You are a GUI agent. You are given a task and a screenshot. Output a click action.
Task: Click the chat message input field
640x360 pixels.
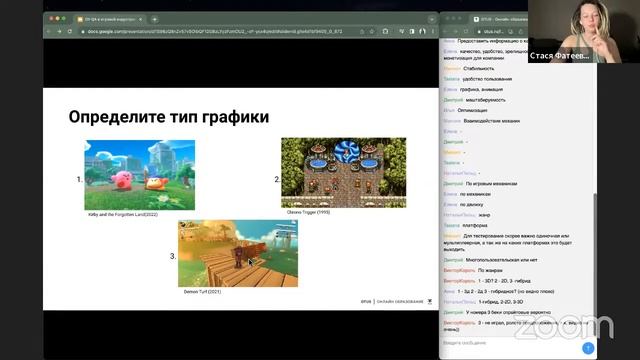point(510,343)
